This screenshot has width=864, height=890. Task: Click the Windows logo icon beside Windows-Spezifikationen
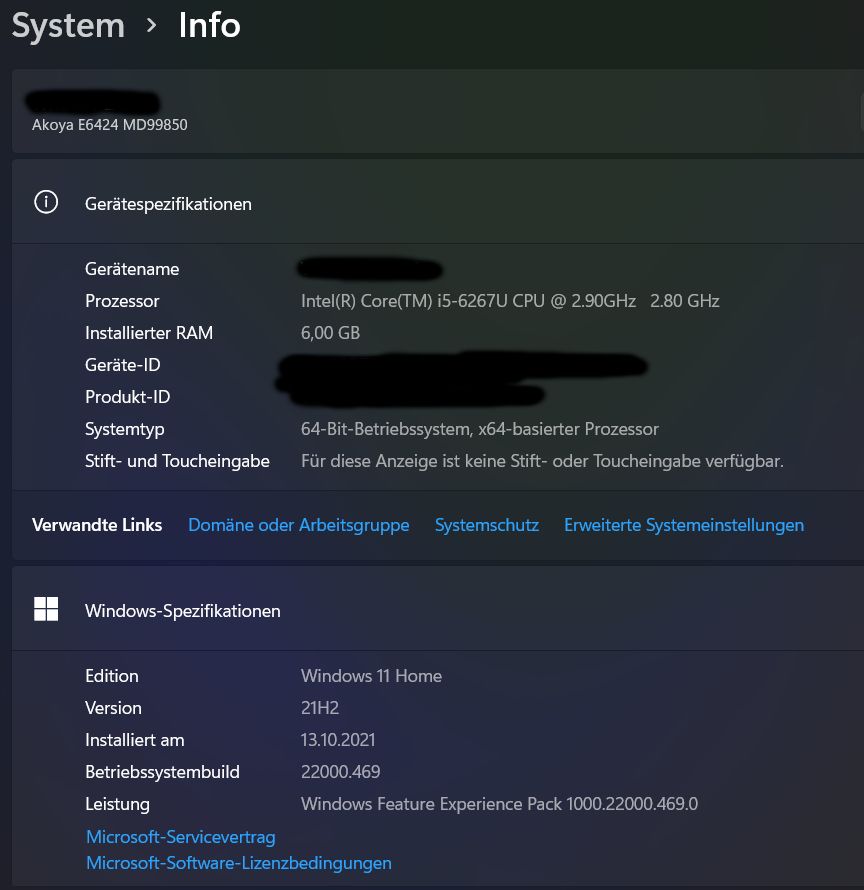click(x=46, y=608)
